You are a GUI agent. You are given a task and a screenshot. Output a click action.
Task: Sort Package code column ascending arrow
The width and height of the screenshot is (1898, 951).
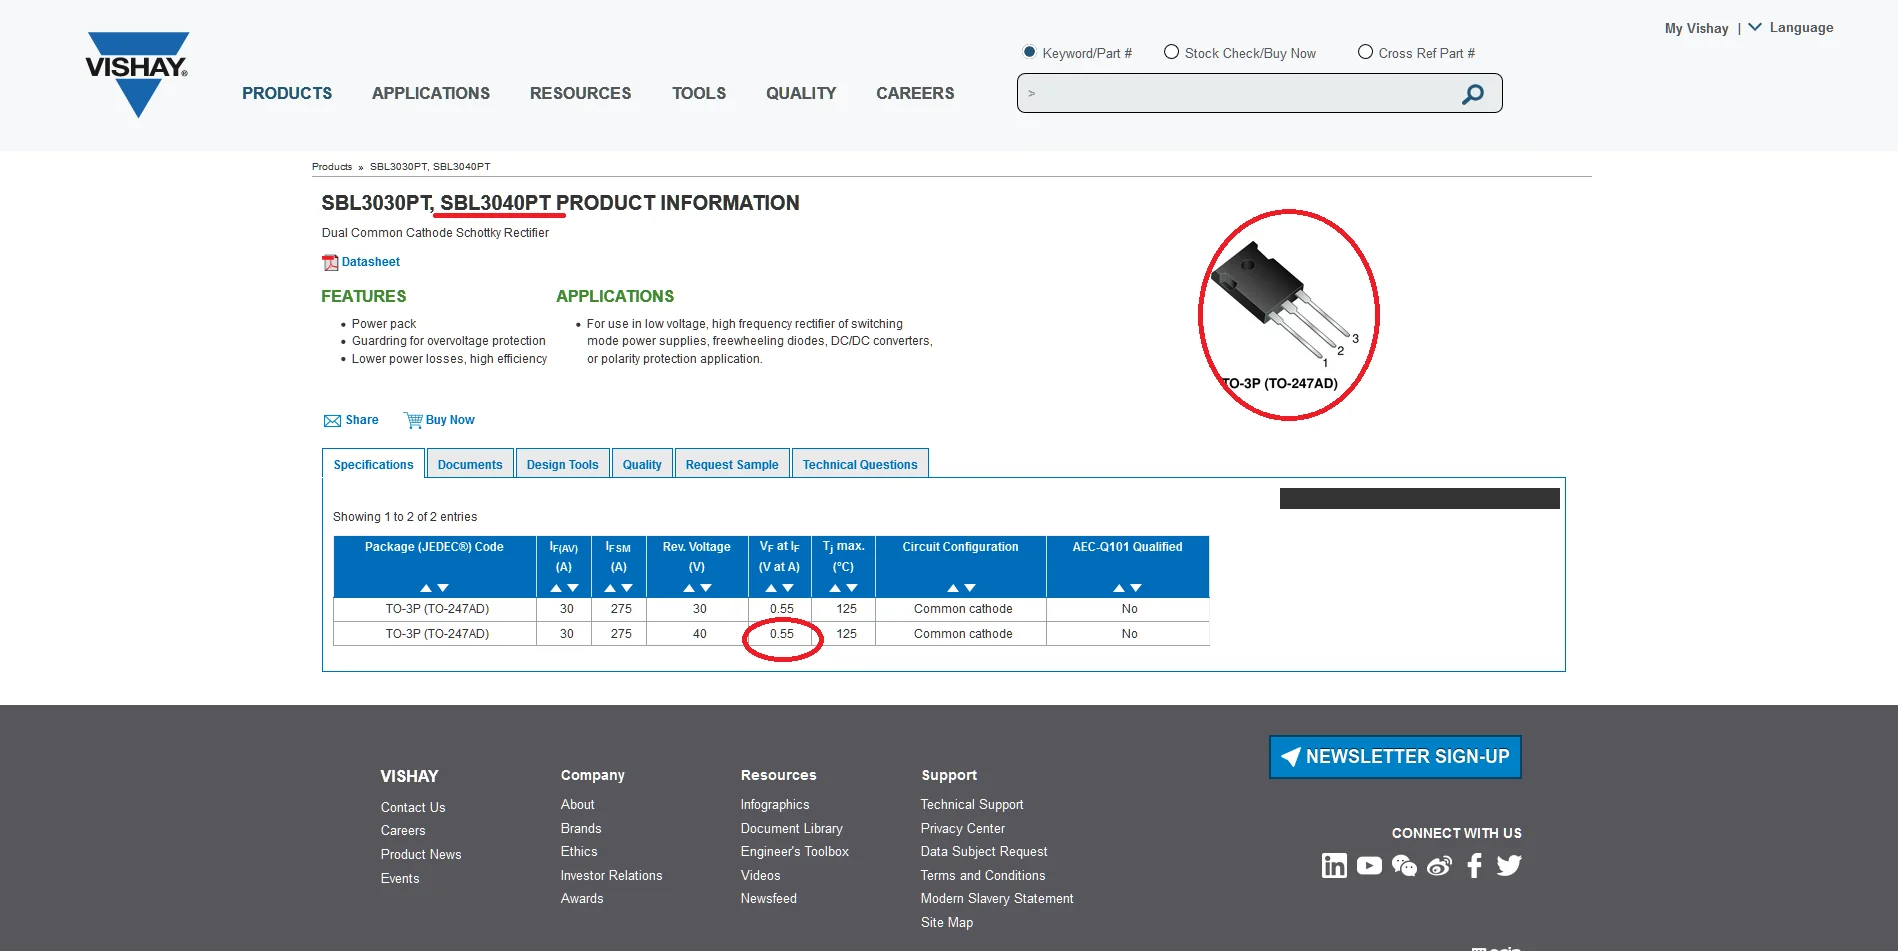426,588
